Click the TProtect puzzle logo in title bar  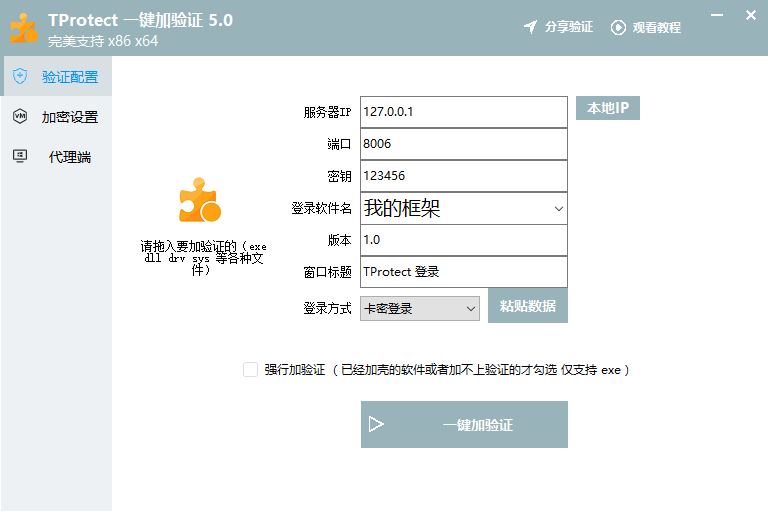[x=24, y=27]
